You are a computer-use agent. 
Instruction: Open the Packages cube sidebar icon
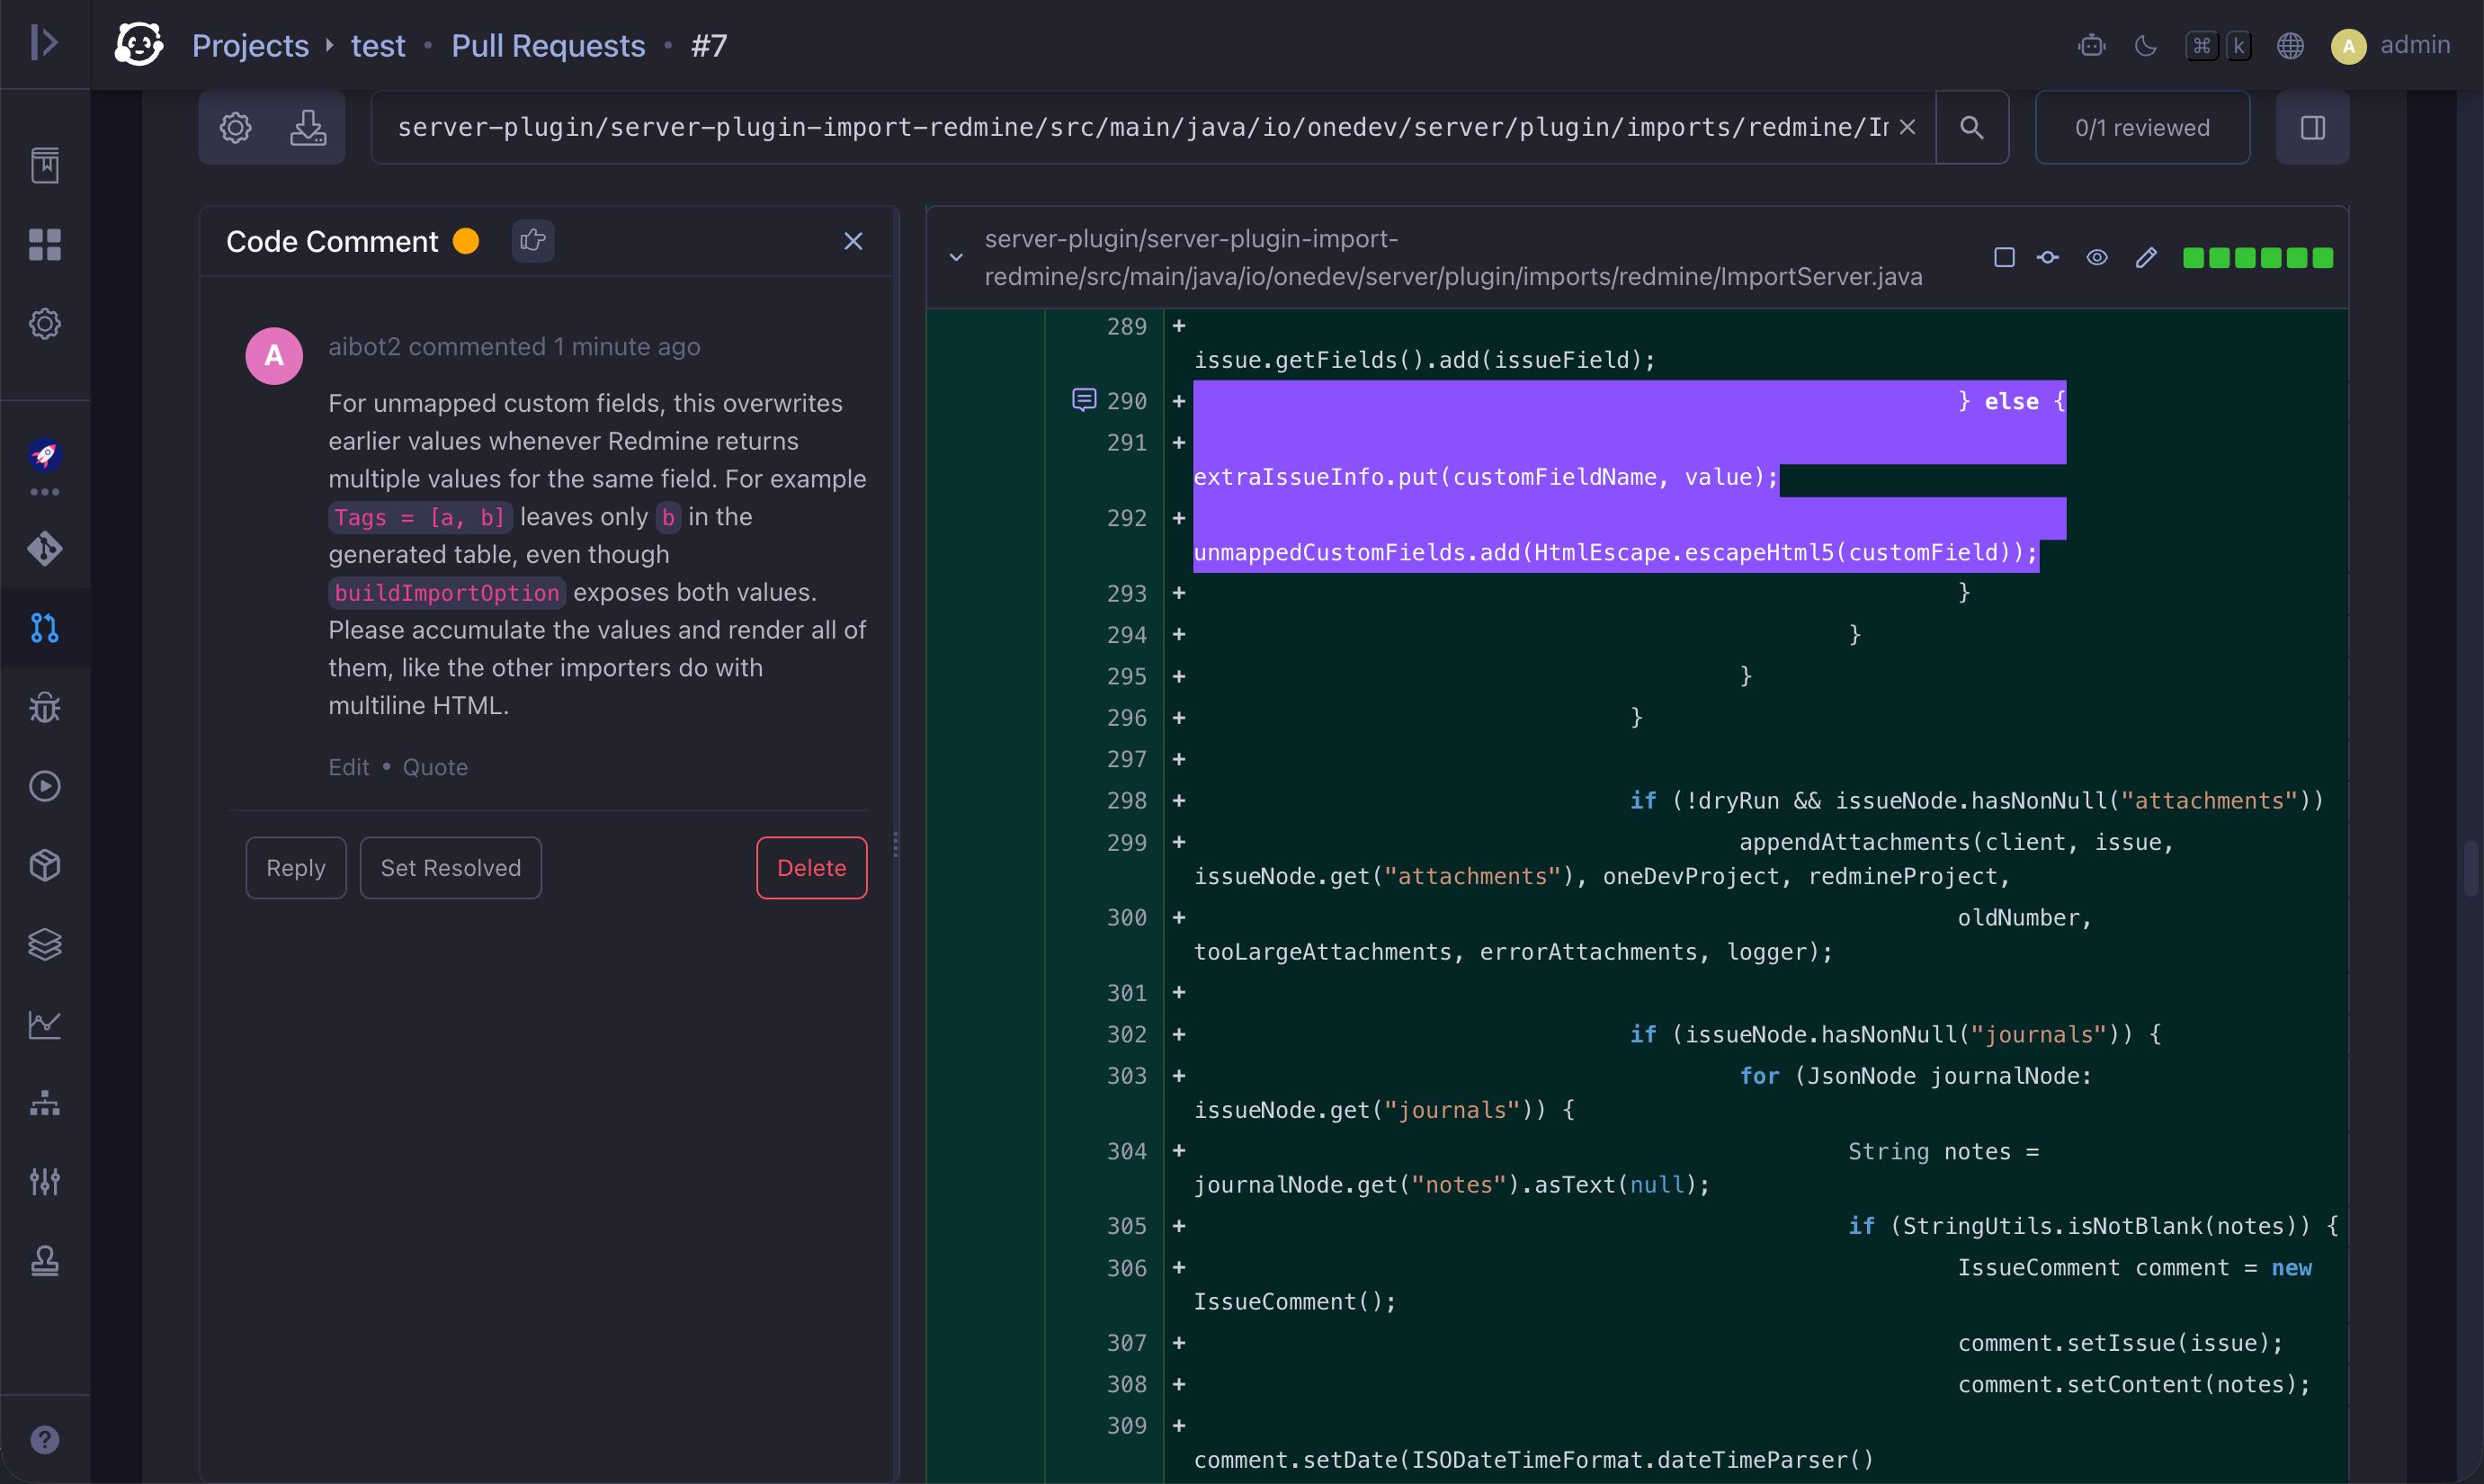(x=45, y=865)
